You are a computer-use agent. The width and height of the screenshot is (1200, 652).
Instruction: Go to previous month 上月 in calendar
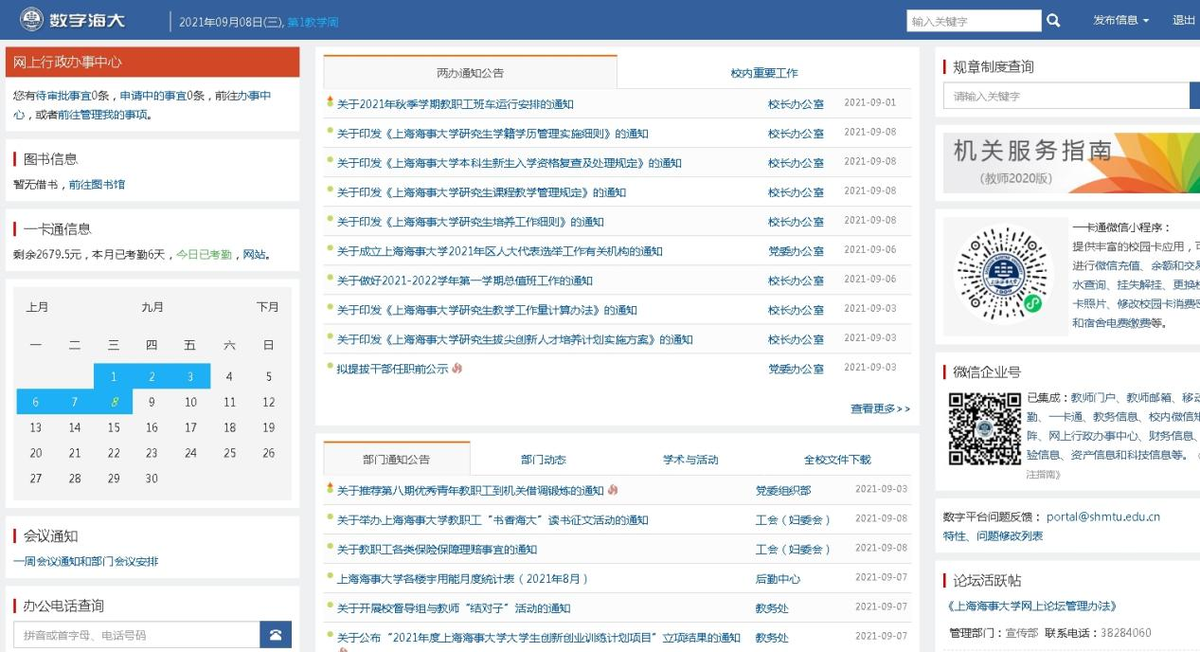click(37, 307)
